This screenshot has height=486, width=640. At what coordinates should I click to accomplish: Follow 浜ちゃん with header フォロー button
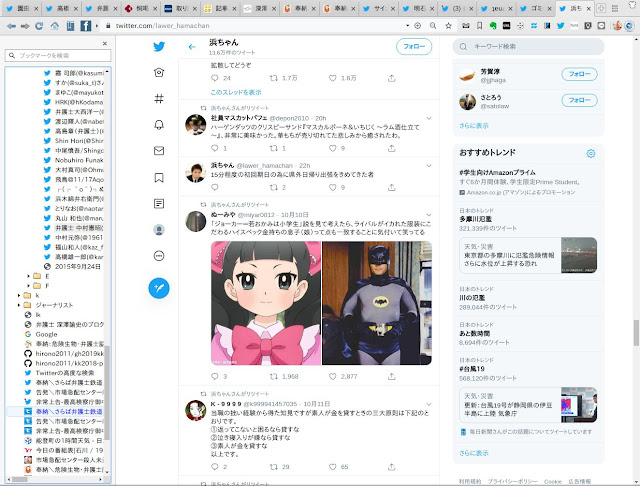[414, 47]
